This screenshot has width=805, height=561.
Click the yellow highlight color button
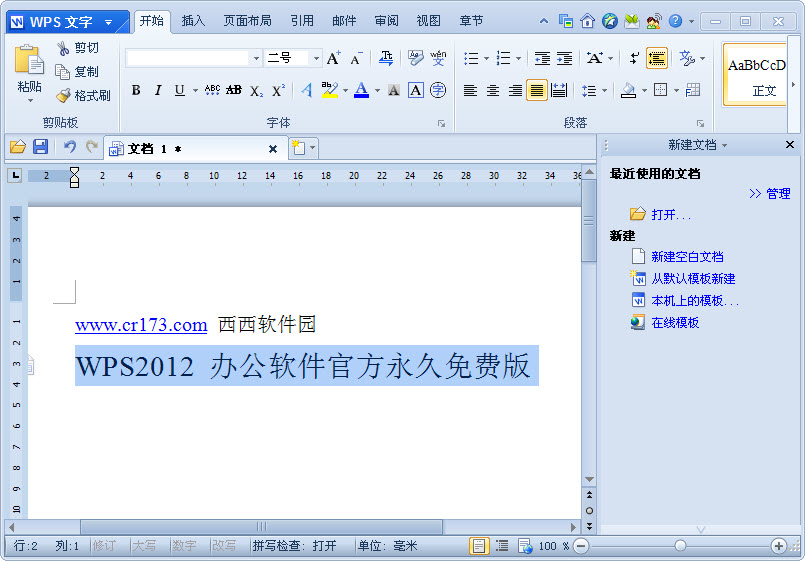(330, 90)
